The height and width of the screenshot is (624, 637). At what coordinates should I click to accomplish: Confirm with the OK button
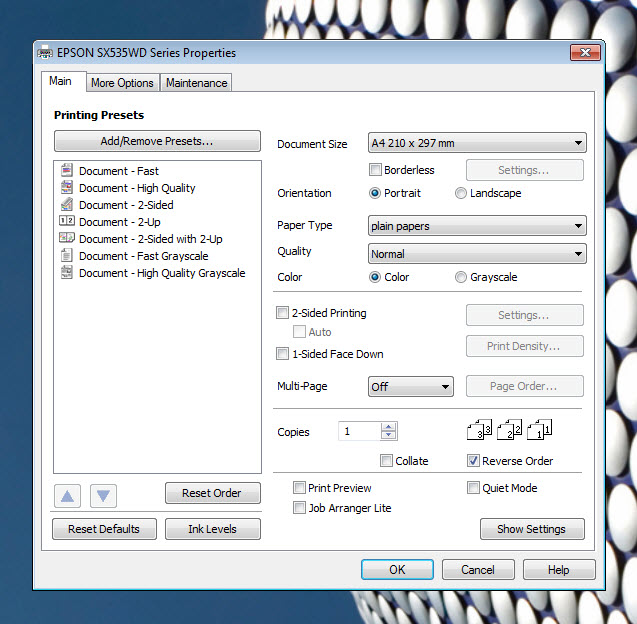pos(397,570)
